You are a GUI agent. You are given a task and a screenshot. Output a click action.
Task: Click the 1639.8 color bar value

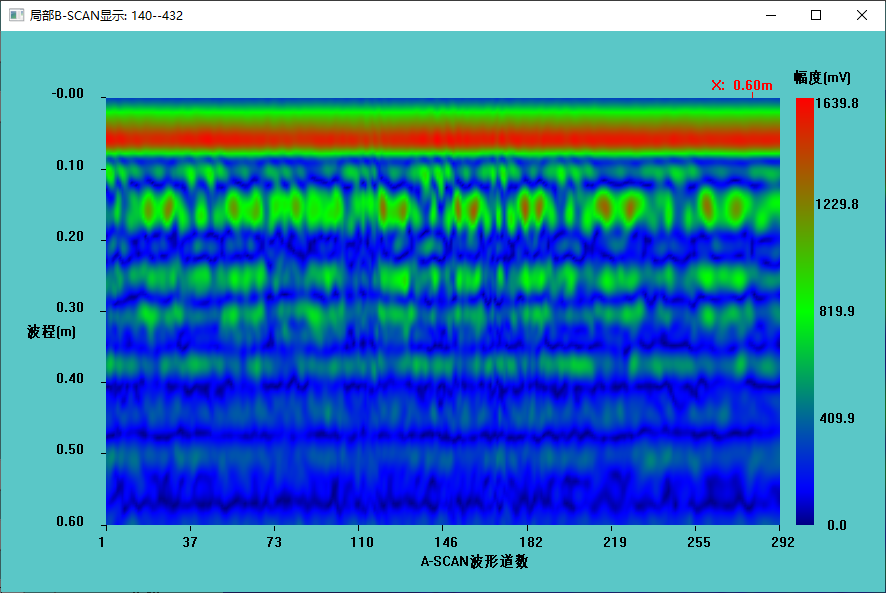coord(837,103)
